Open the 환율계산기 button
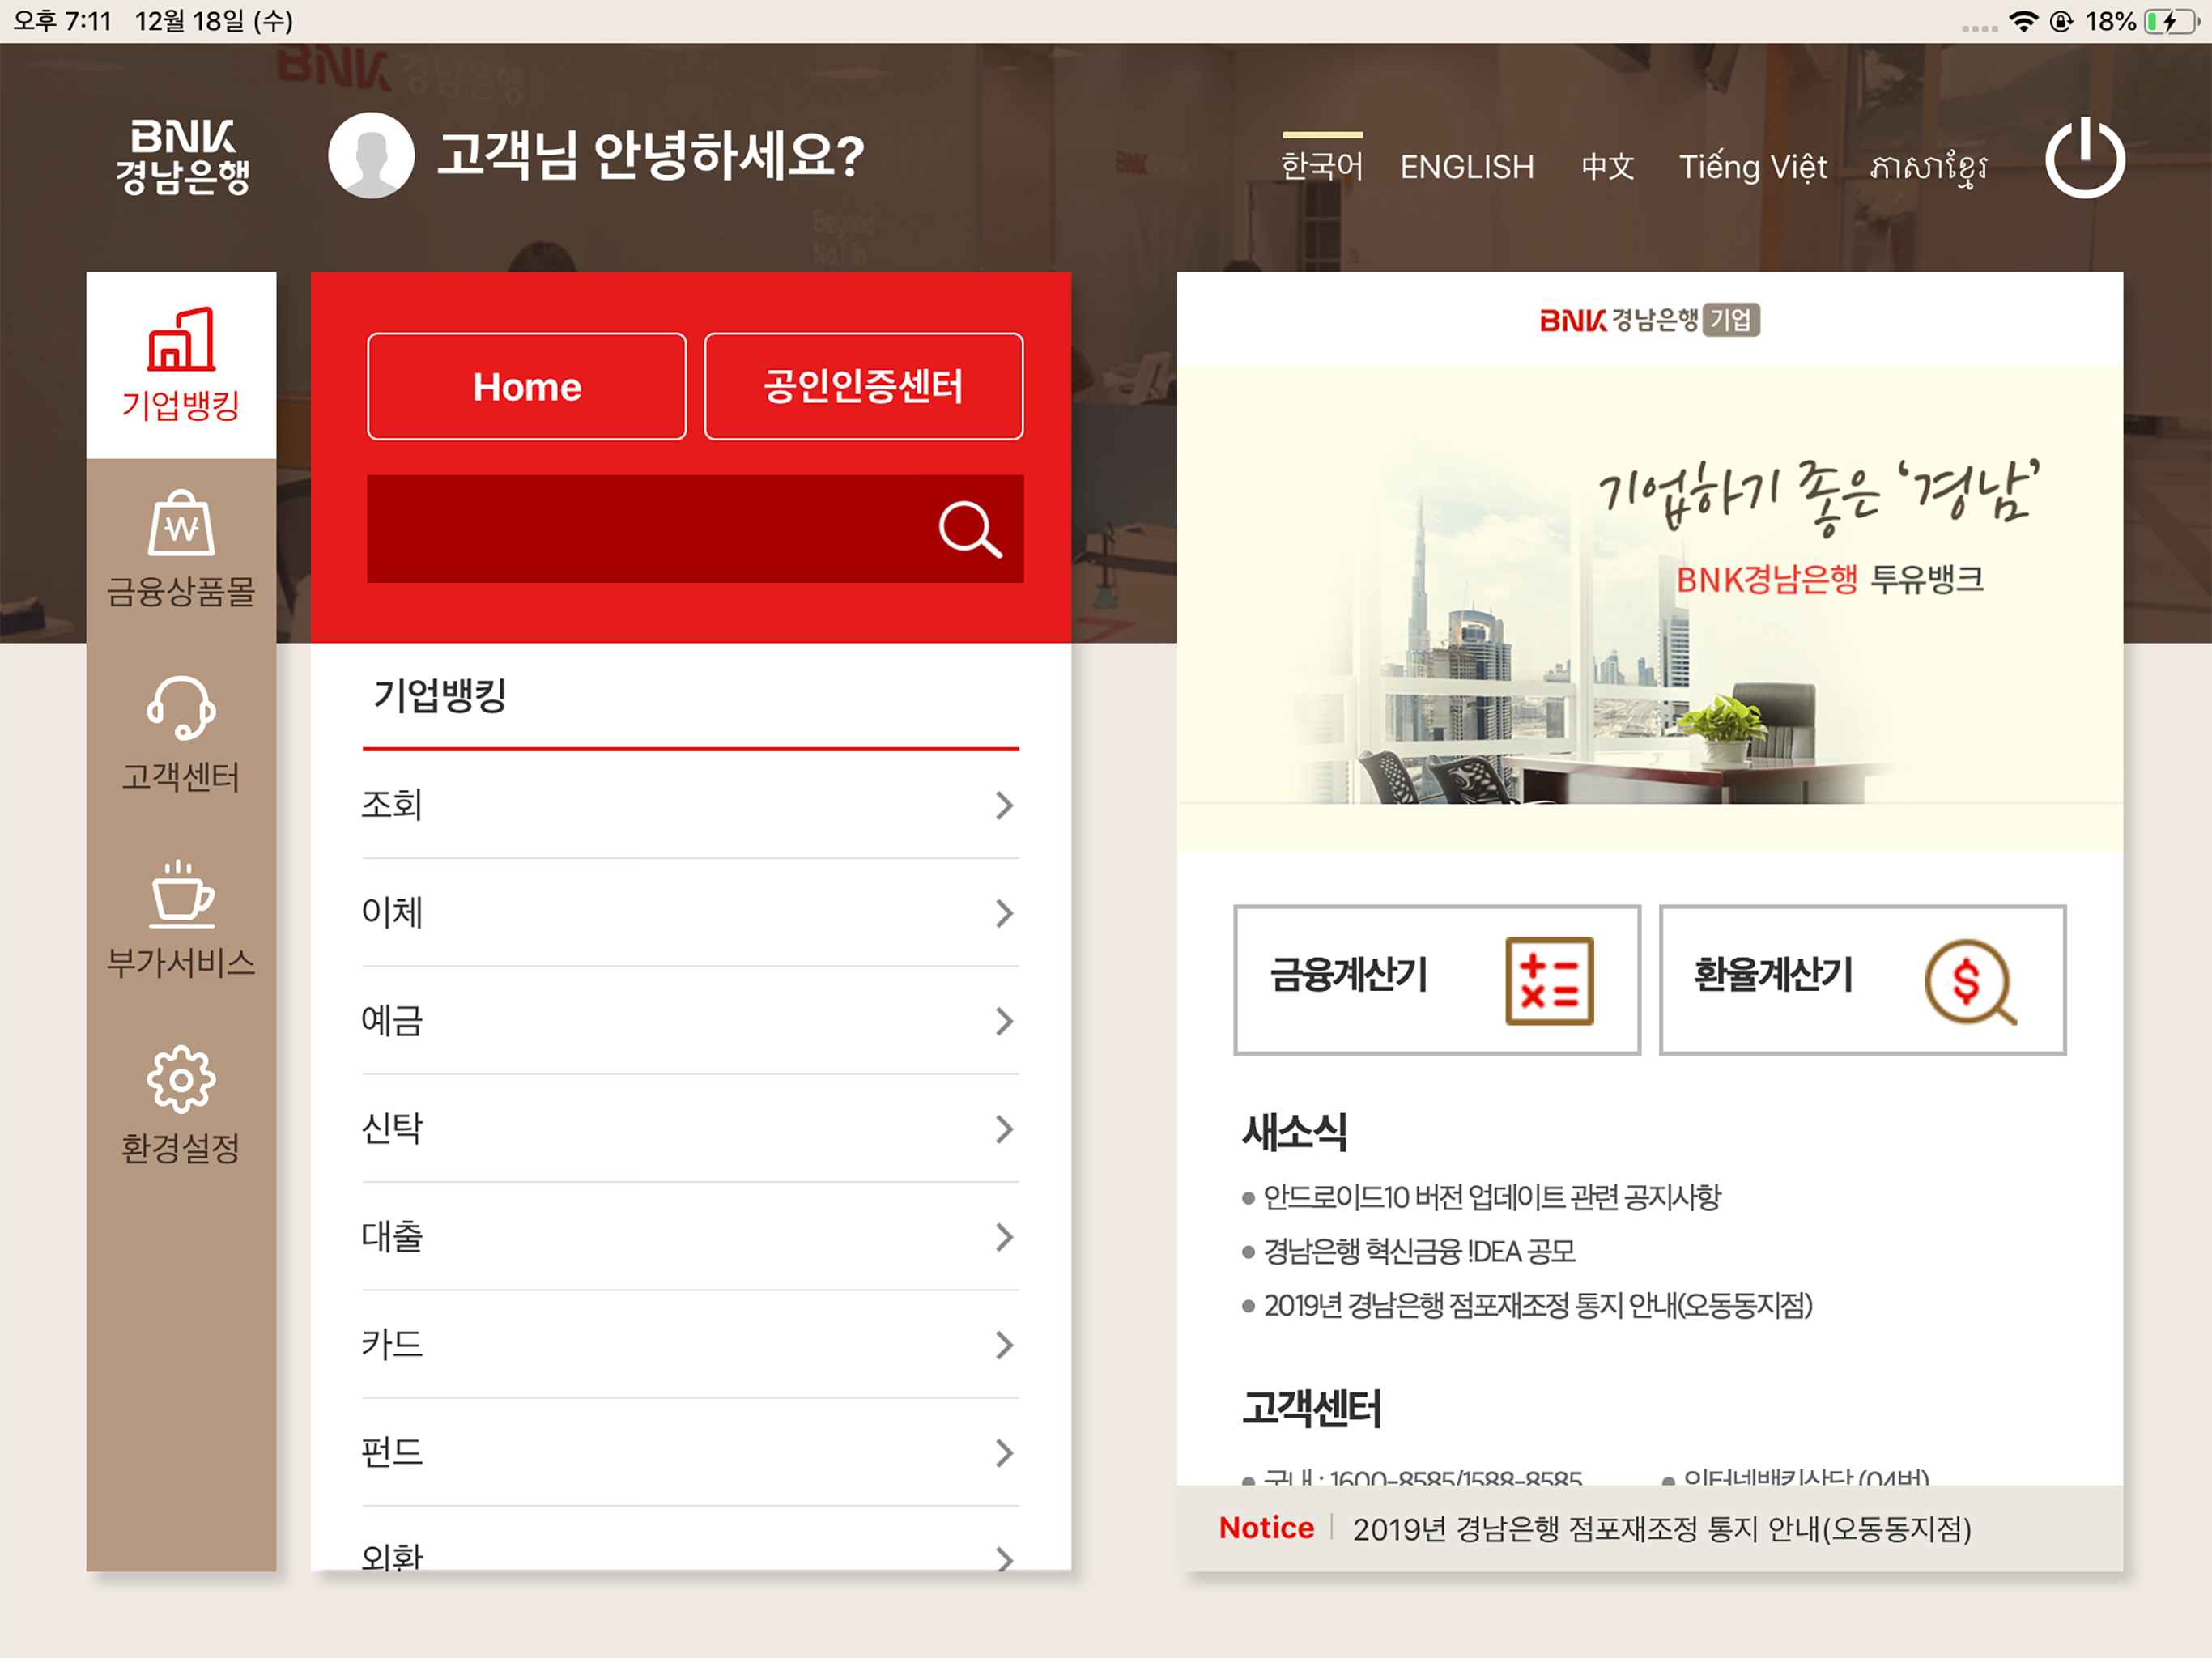The image size is (2212, 1658). tap(1862, 980)
